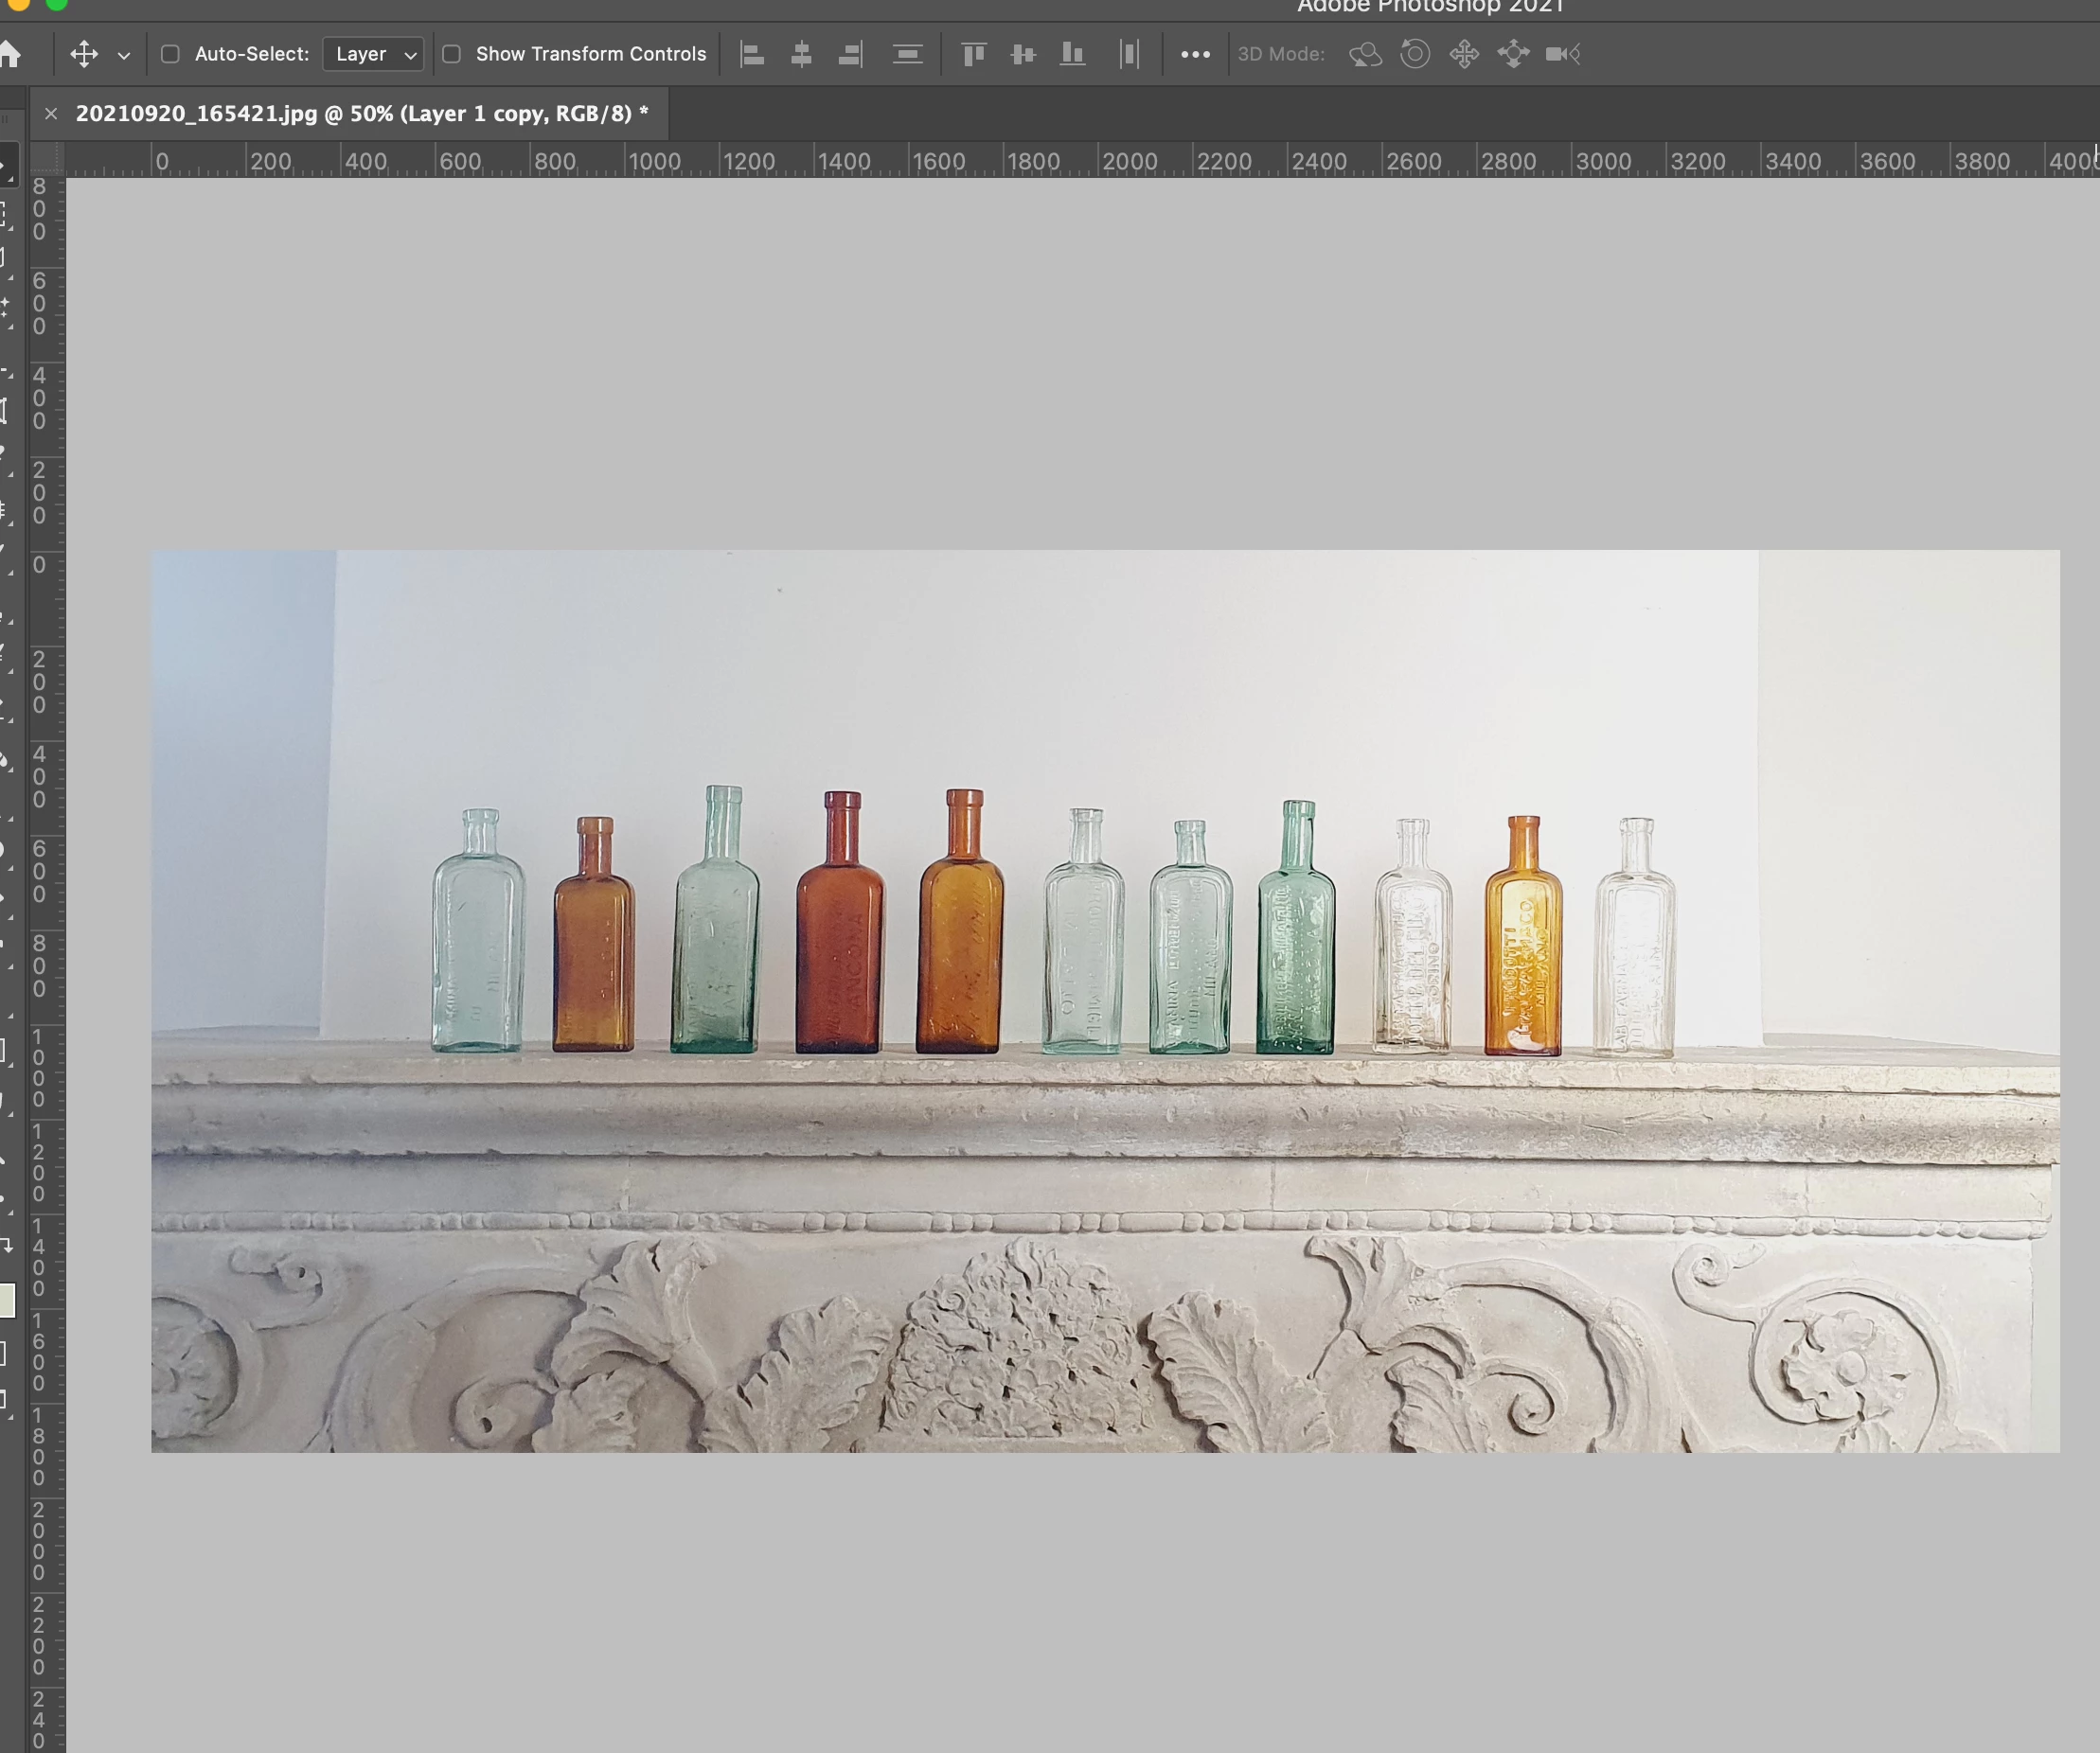This screenshot has width=2100, height=1753.
Task: Enable the Auto-Select checkbox
Action: 171,54
